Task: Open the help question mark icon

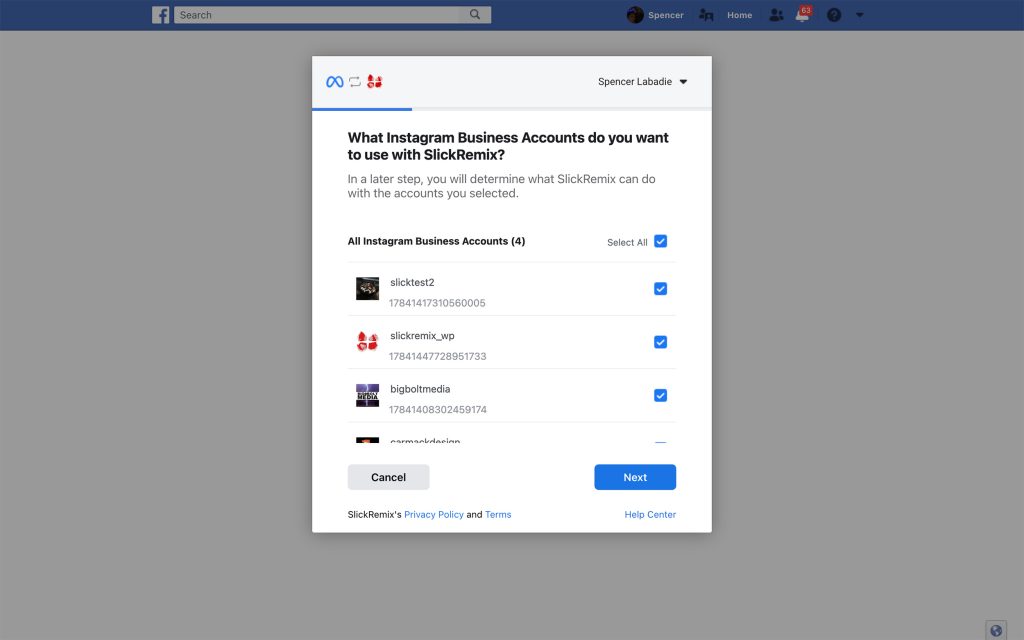Action: click(x=834, y=15)
